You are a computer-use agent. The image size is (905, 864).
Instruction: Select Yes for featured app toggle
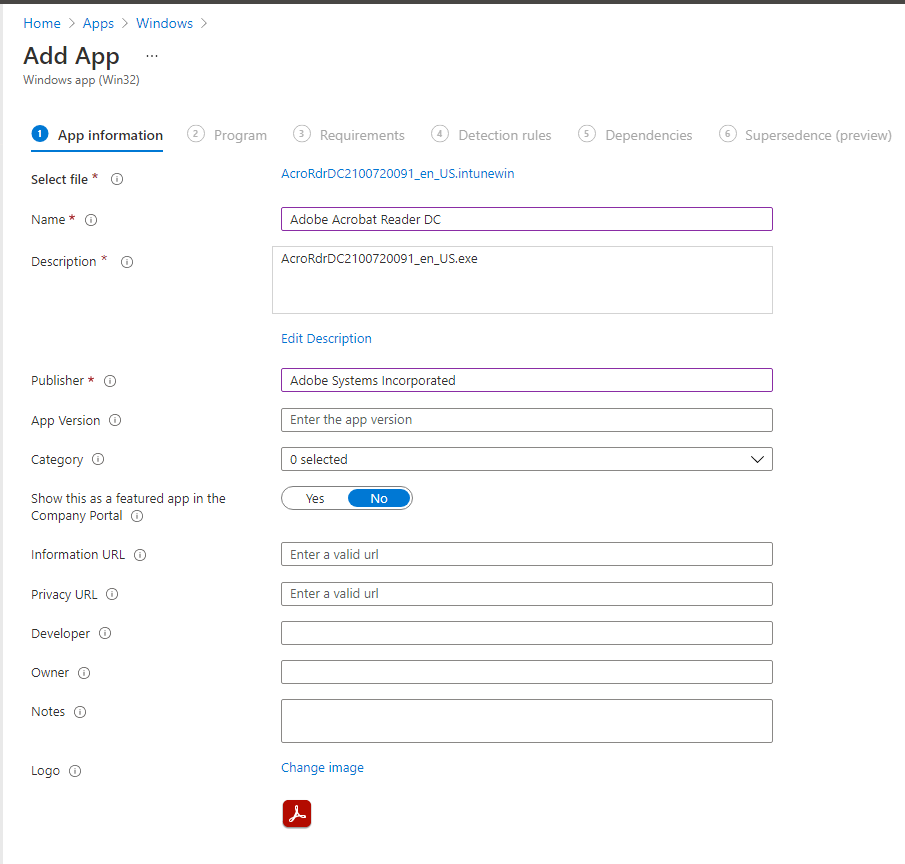315,499
